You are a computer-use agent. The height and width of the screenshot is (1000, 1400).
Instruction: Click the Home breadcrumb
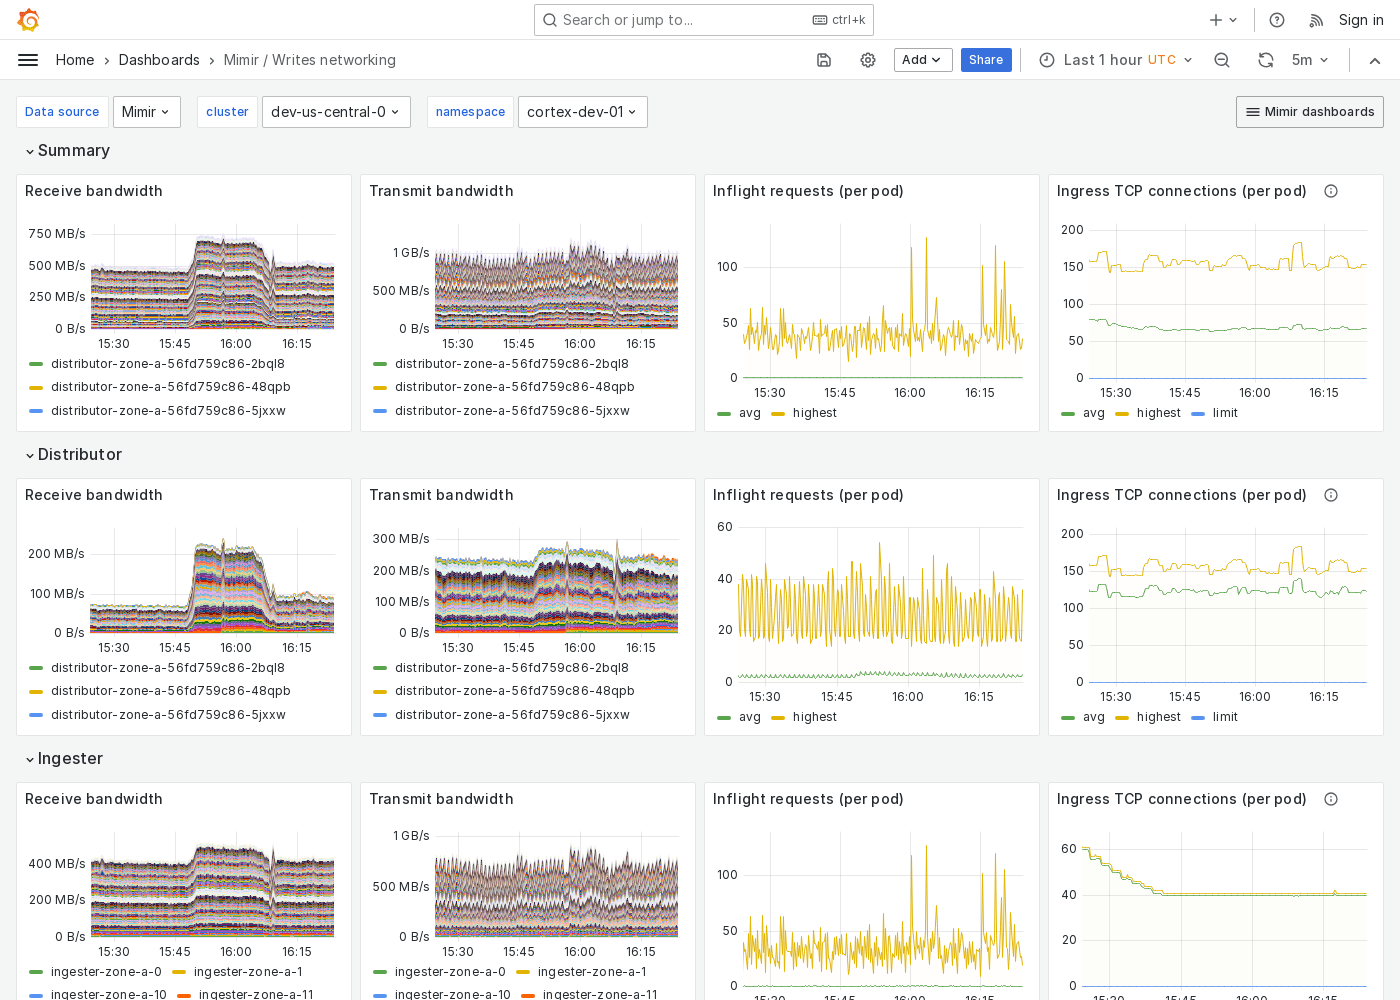75,60
